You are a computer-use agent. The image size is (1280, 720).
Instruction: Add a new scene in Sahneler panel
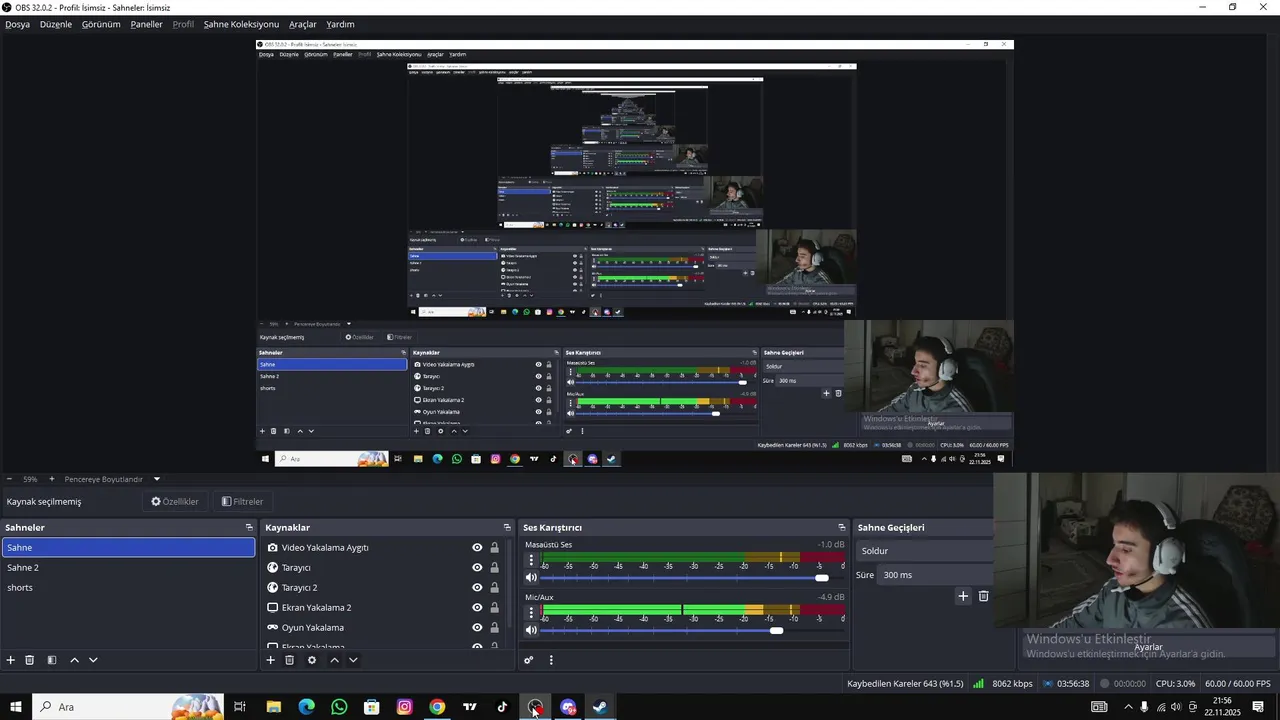pos(11,660)
